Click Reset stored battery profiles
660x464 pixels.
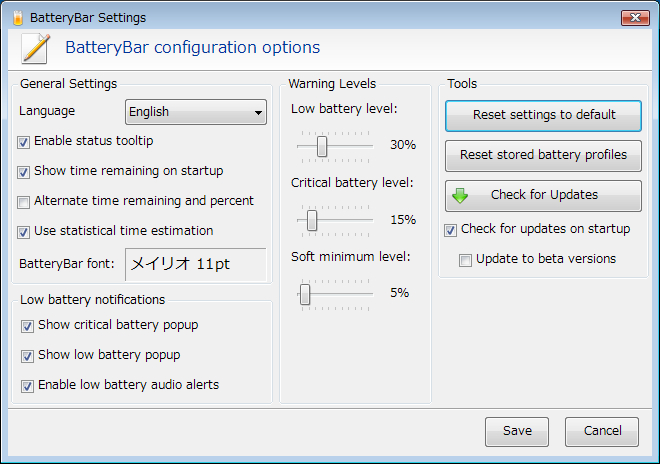pos(543,155)
